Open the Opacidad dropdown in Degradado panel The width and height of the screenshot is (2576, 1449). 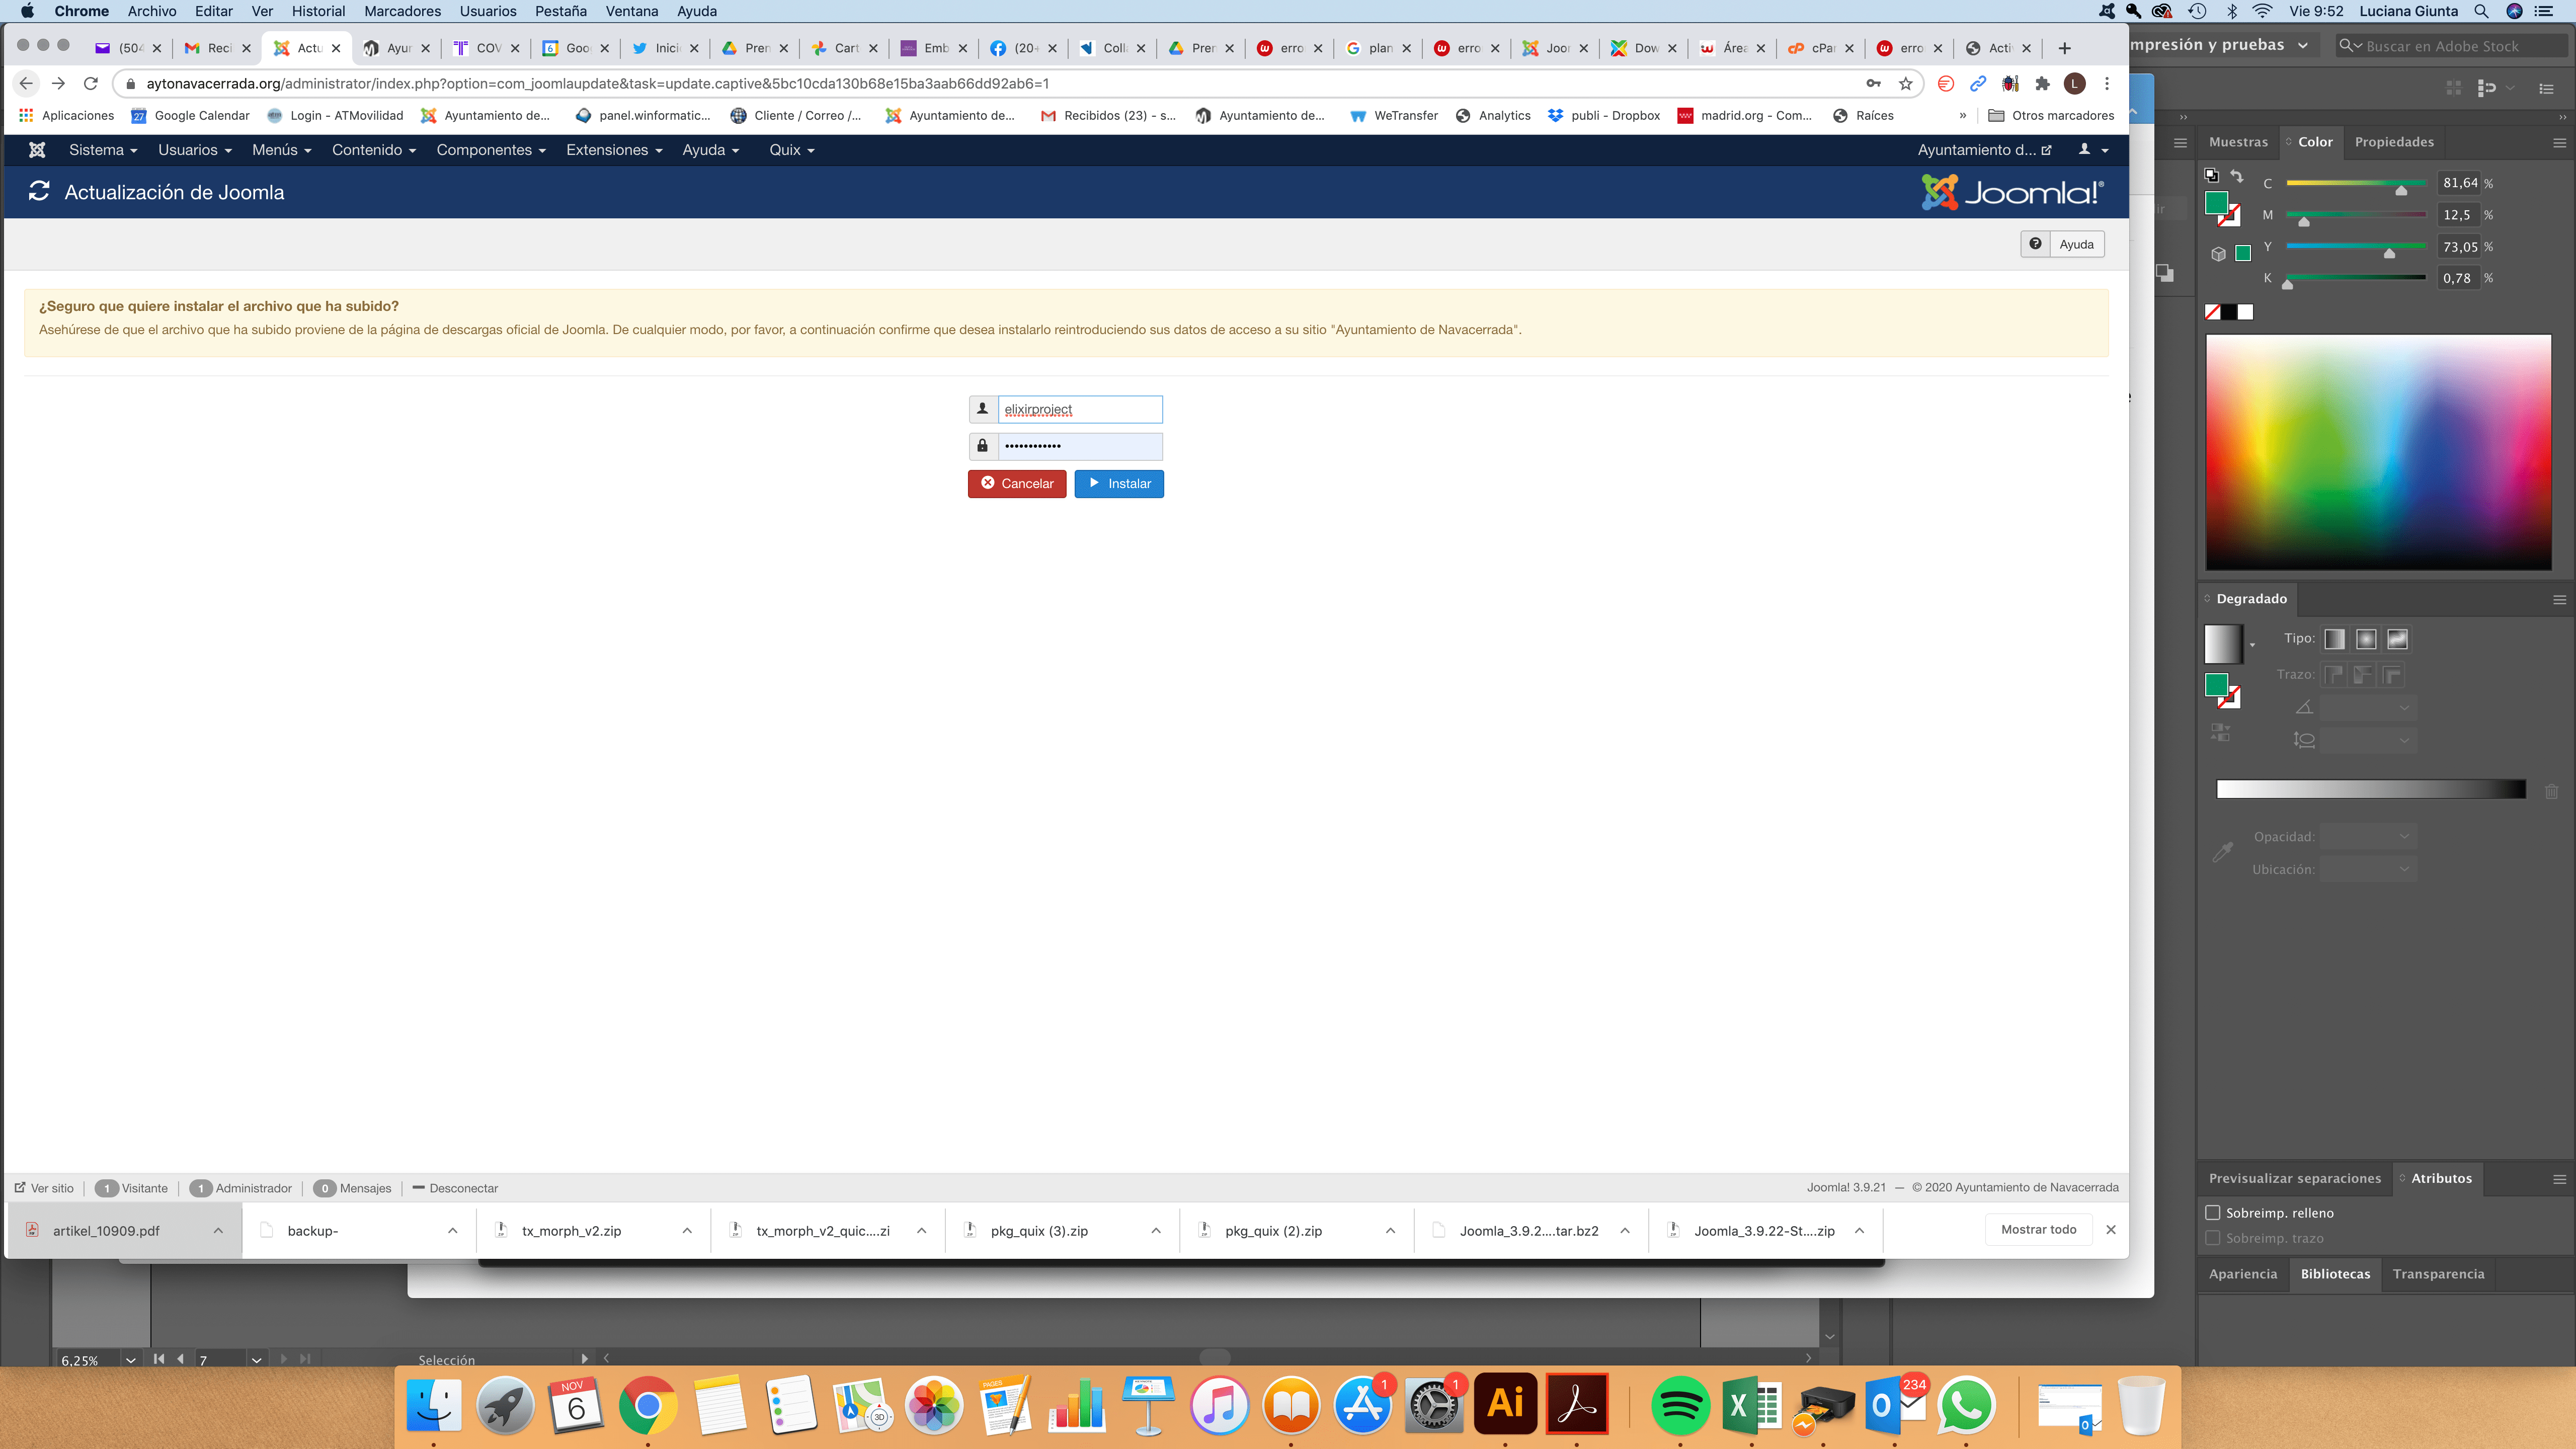2367,837
